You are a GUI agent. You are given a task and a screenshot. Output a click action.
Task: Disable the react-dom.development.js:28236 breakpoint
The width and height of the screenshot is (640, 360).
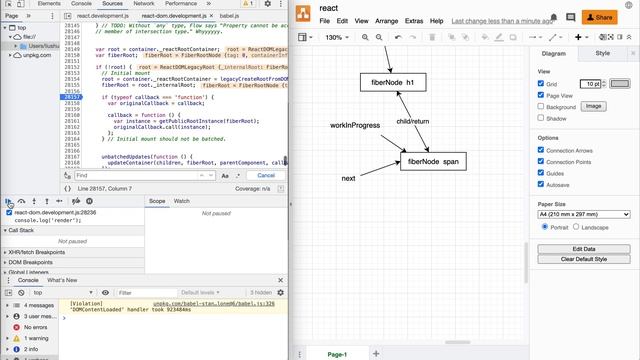[x=9, y=213]
